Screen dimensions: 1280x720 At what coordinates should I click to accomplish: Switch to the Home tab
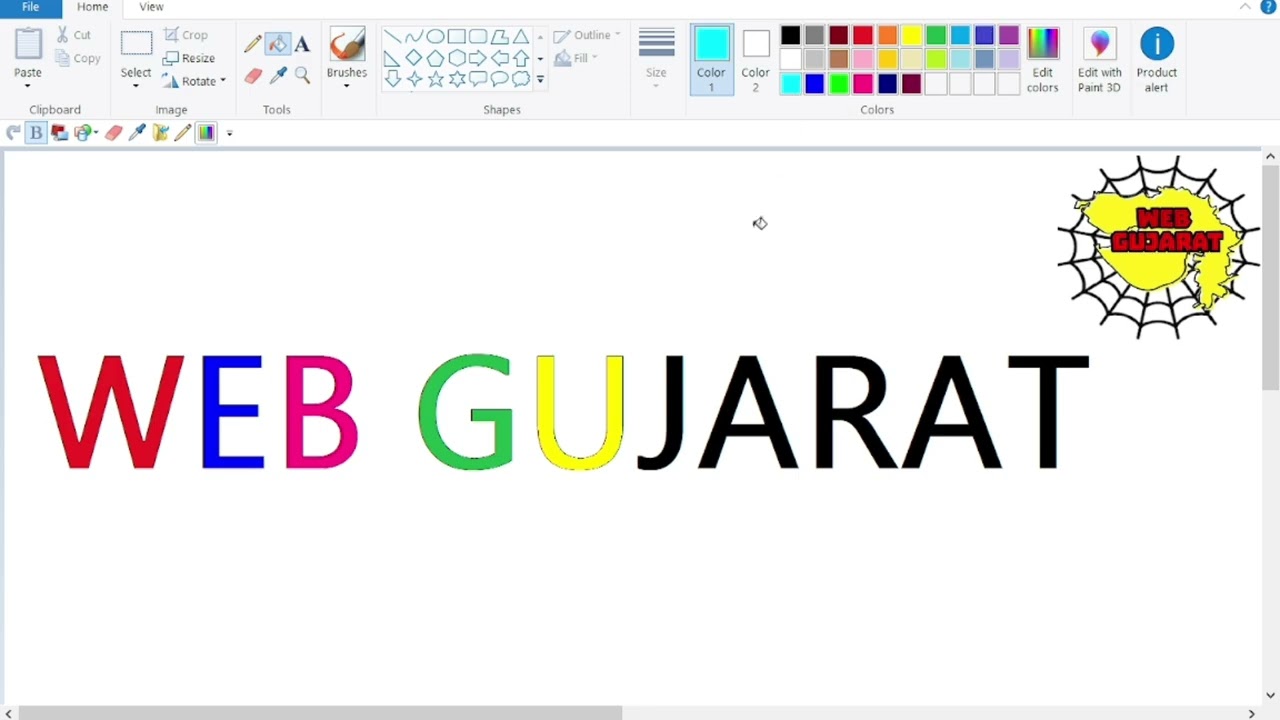(92, 7)
